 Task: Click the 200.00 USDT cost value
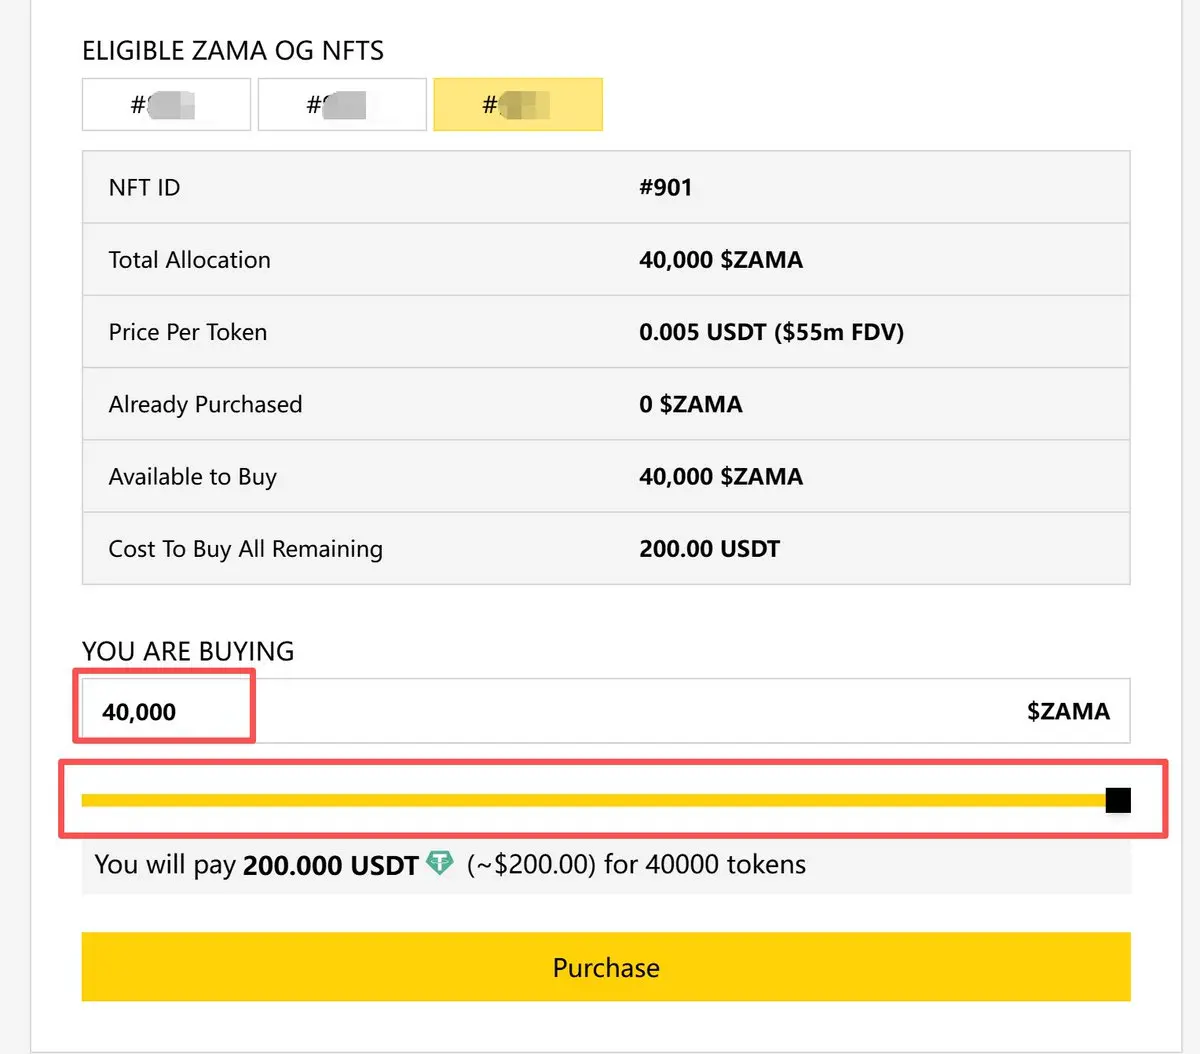pyautogui.click(x=710, y=549)
